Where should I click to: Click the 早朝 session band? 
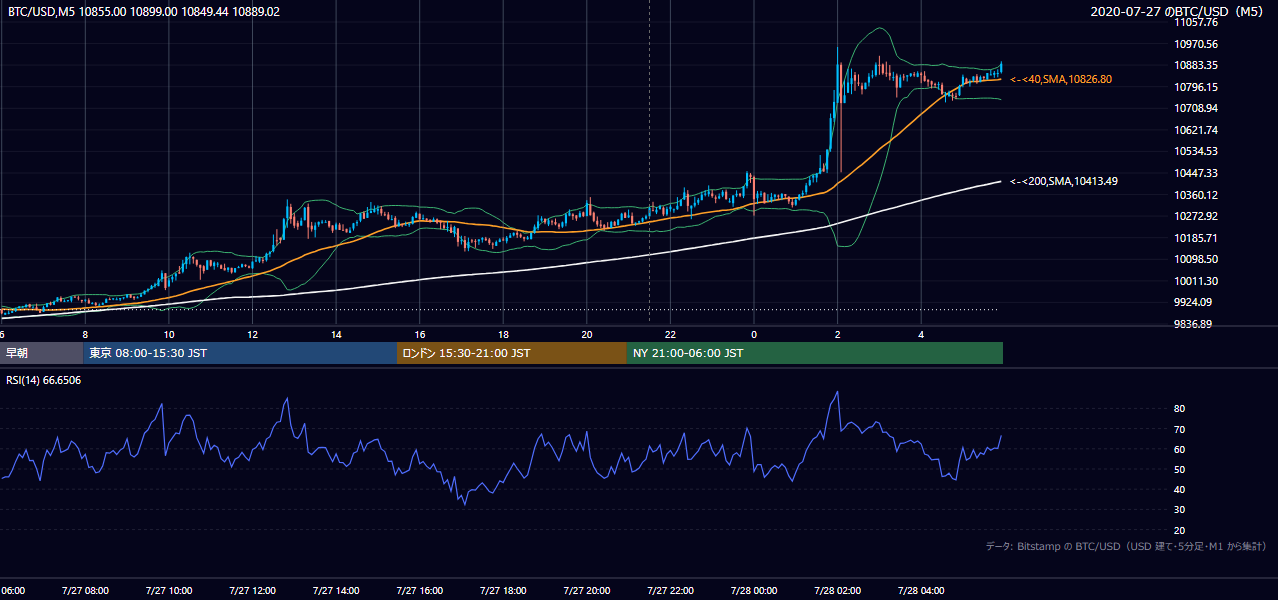pos(41,353)
